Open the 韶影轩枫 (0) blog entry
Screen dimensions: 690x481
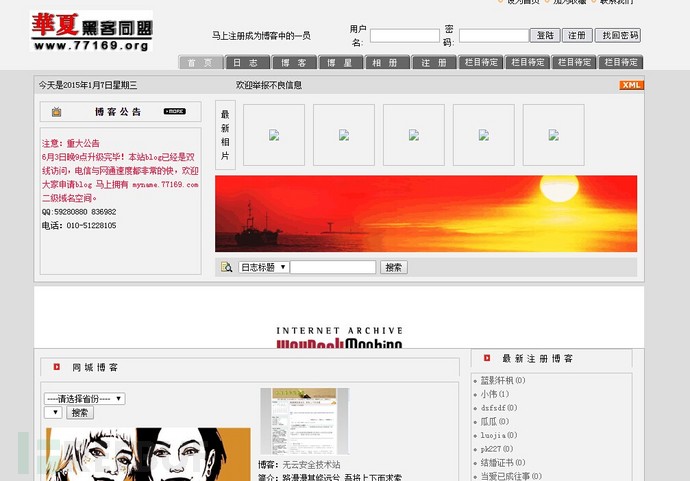click(x=503, y=380)
